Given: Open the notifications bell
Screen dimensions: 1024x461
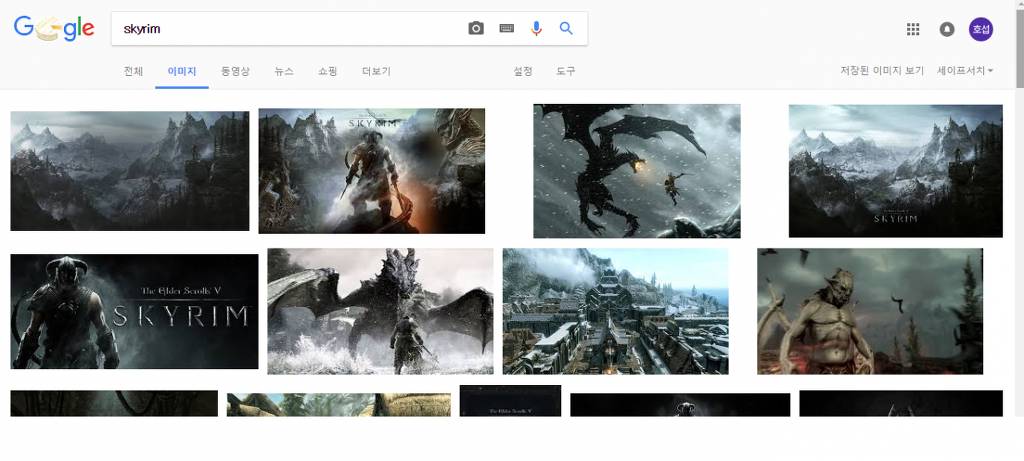Looking at the screenshot, I should click(946, 29).
